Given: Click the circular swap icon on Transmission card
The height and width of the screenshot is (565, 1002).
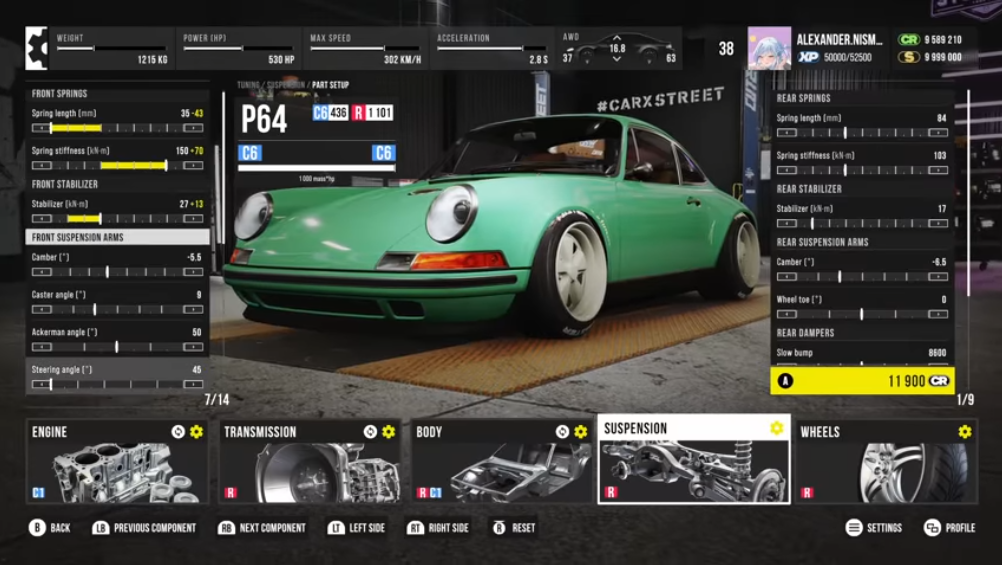Looking at the screenshot, I should pyautogui.click(x=370, y=432).
